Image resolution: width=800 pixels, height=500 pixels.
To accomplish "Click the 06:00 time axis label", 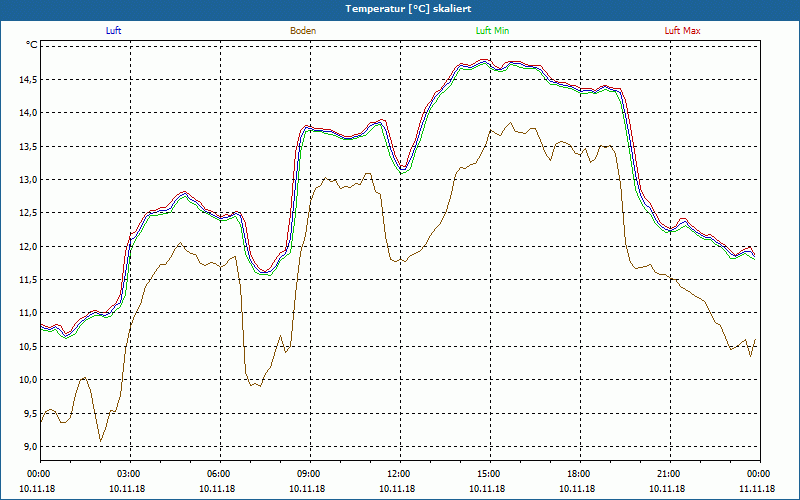I will pos(220,474).
